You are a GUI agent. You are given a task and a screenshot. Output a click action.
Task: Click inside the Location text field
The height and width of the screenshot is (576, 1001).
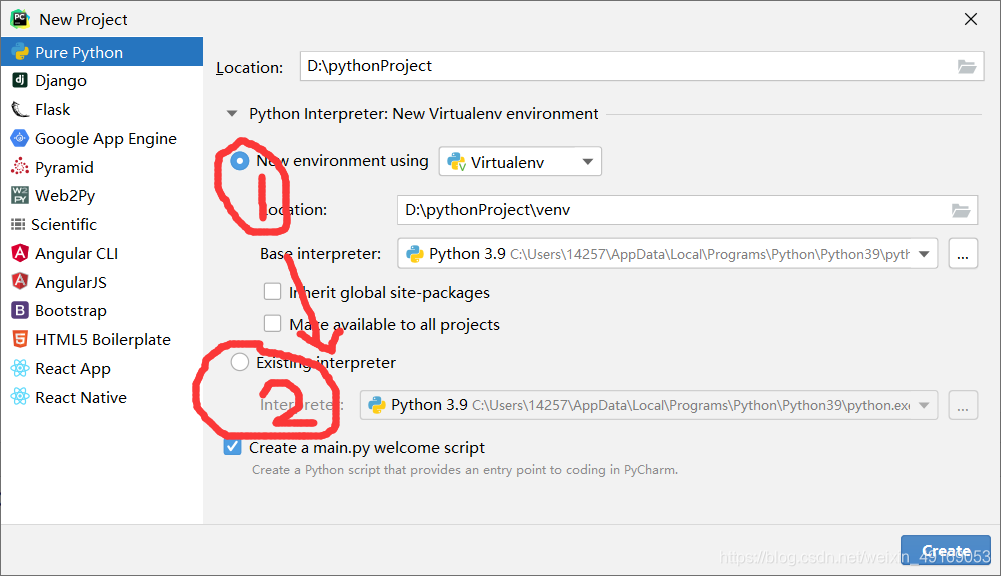(500, 67)
